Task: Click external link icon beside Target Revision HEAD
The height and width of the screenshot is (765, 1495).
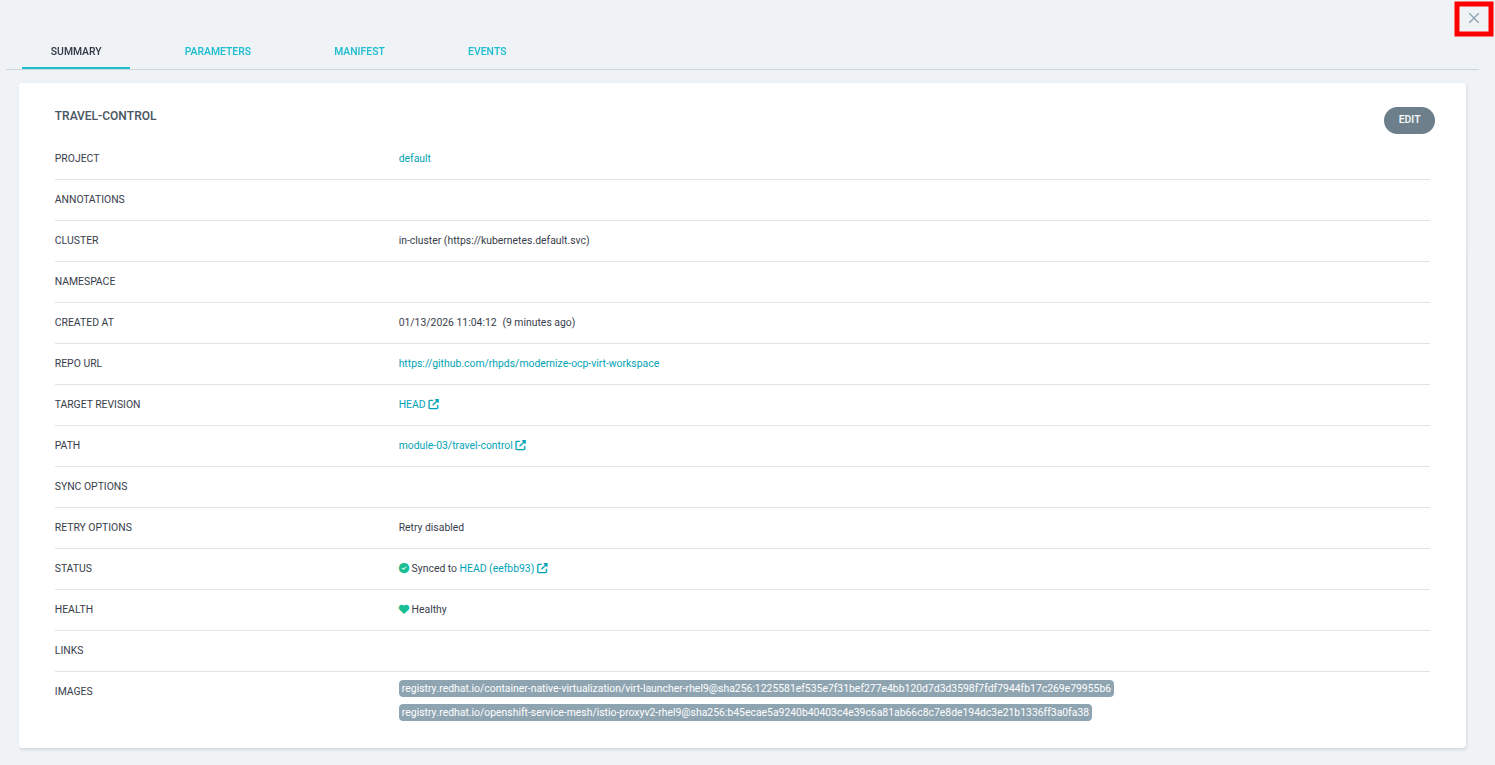Action: coord(434,404)
